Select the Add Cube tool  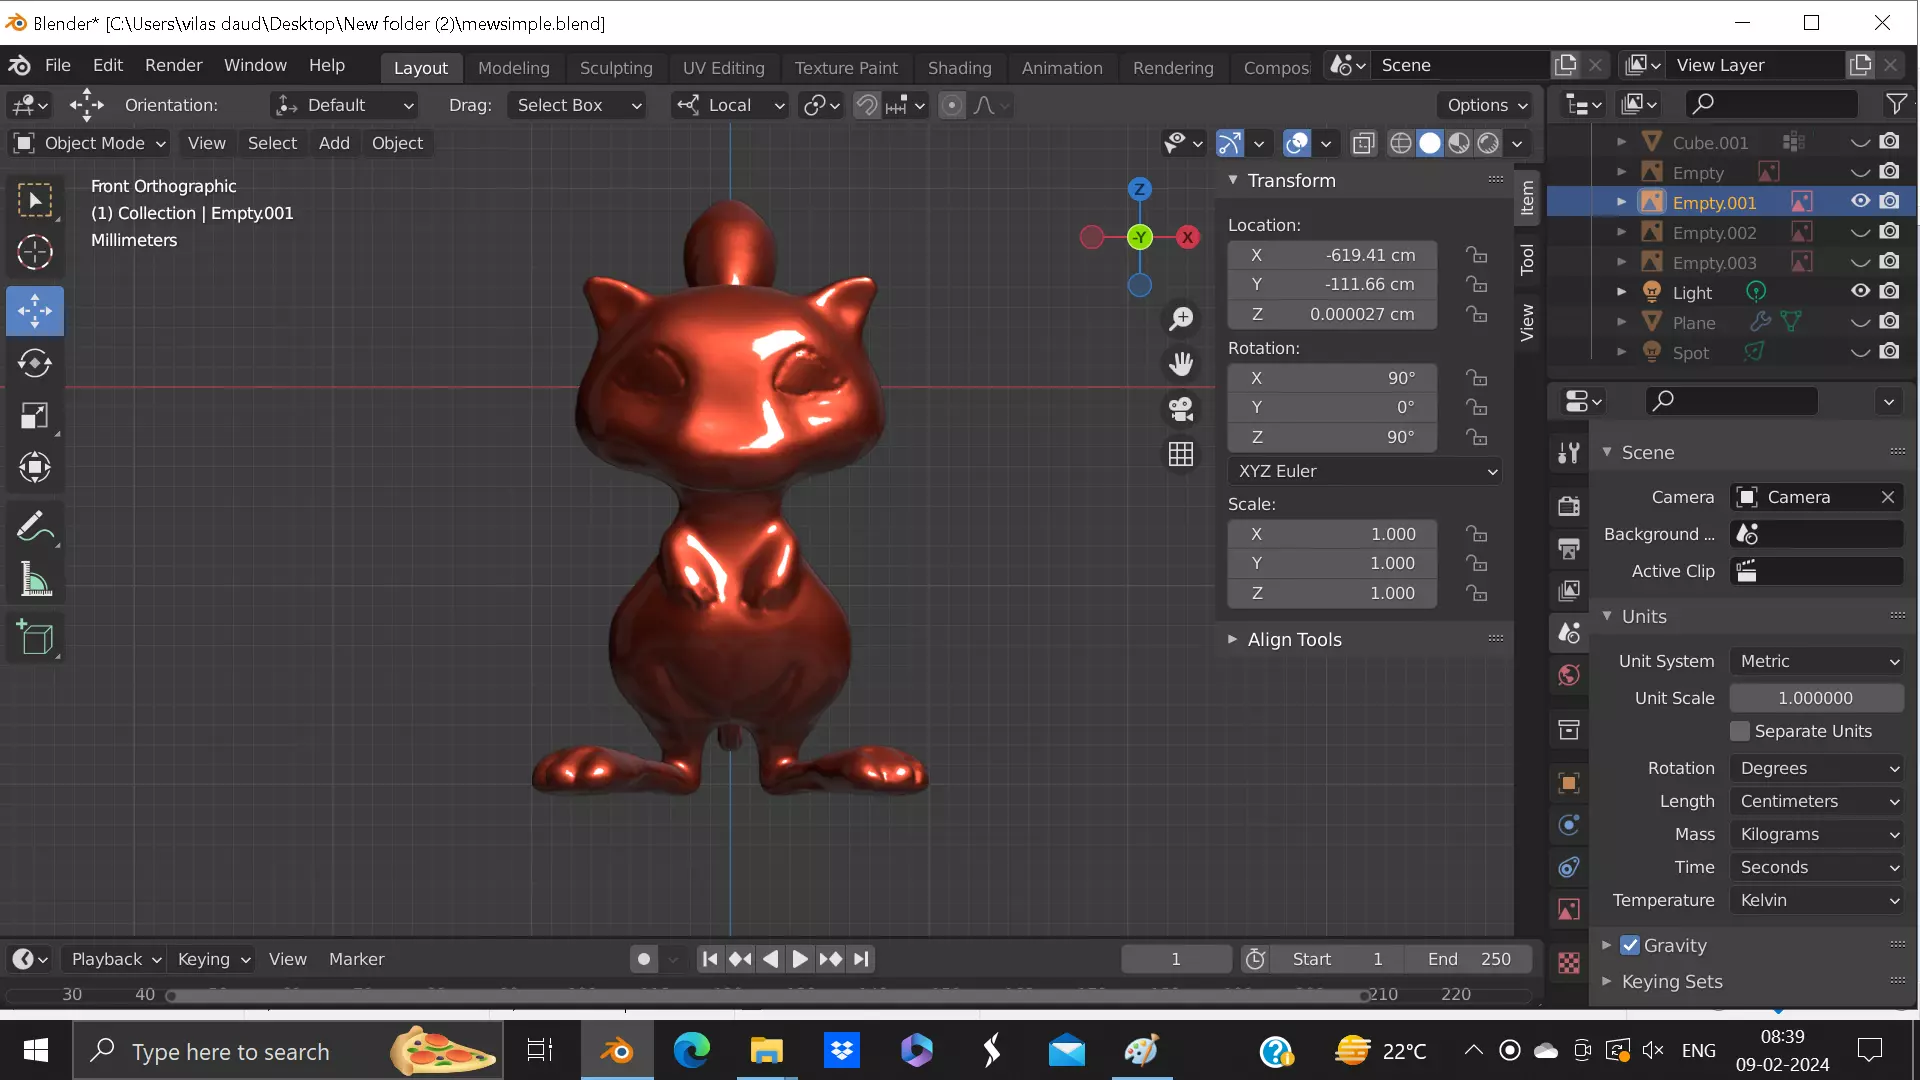click(35, 637)
